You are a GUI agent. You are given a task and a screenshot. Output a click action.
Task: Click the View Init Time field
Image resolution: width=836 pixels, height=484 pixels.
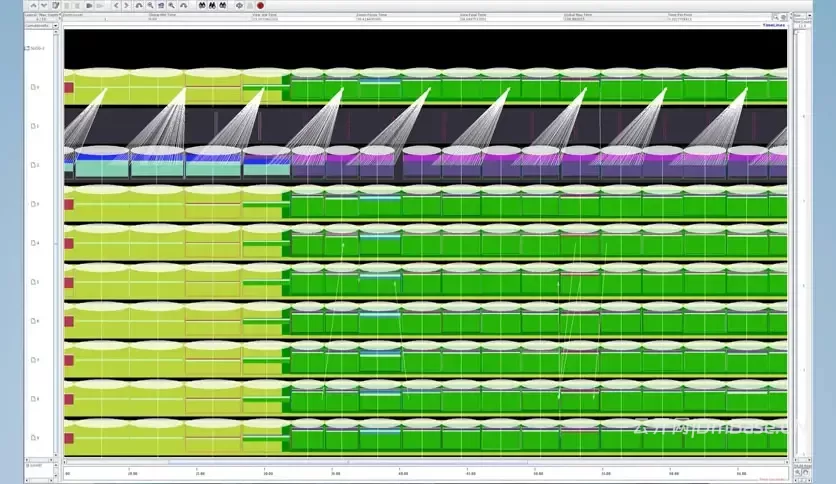pos(303,19)
